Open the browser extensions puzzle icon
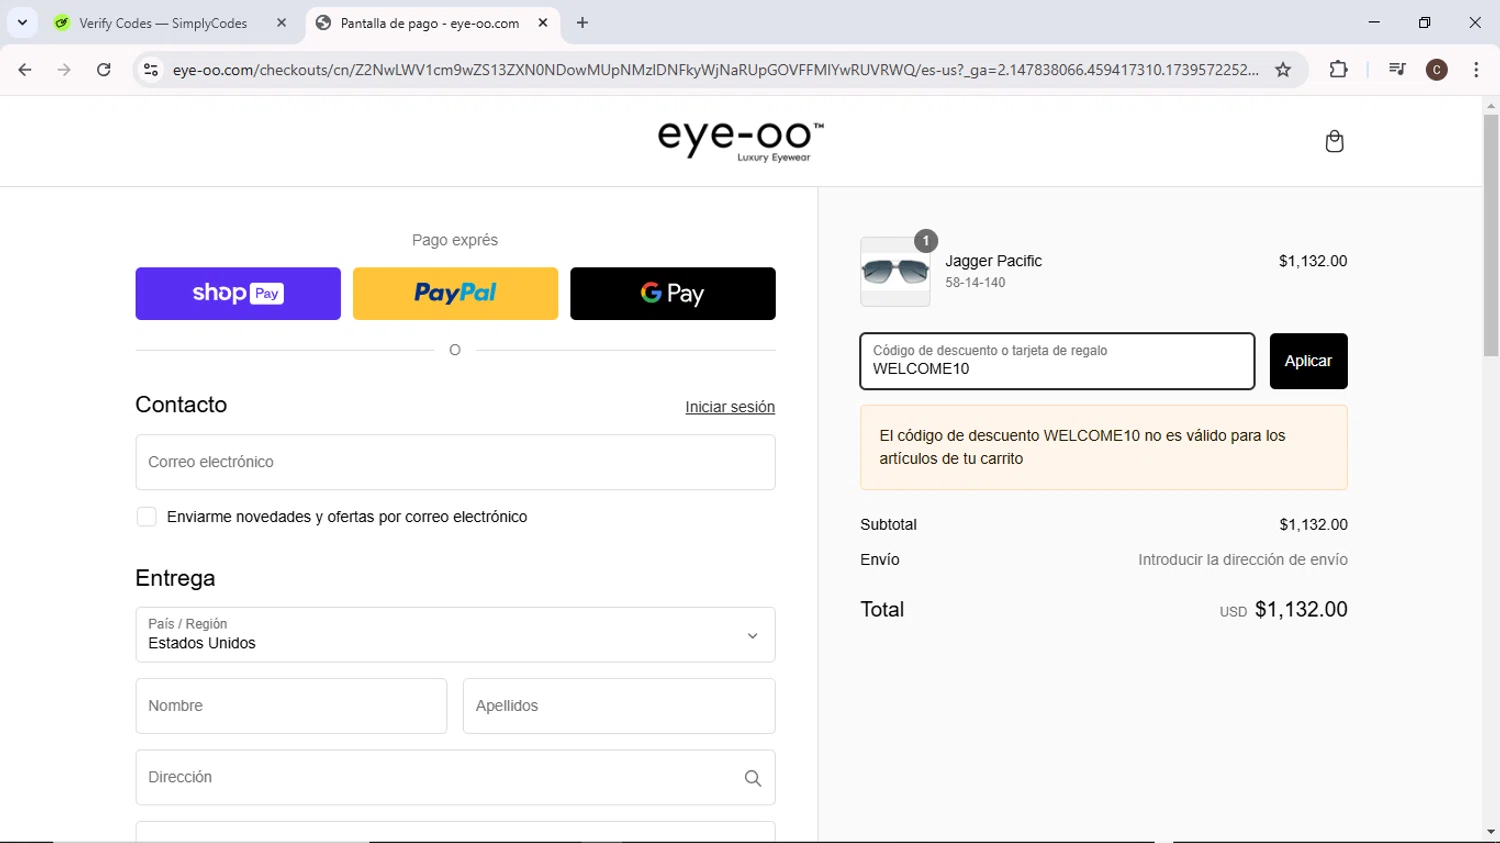The width and height of the screenshot is (1500, 843). click(1338, 70)
